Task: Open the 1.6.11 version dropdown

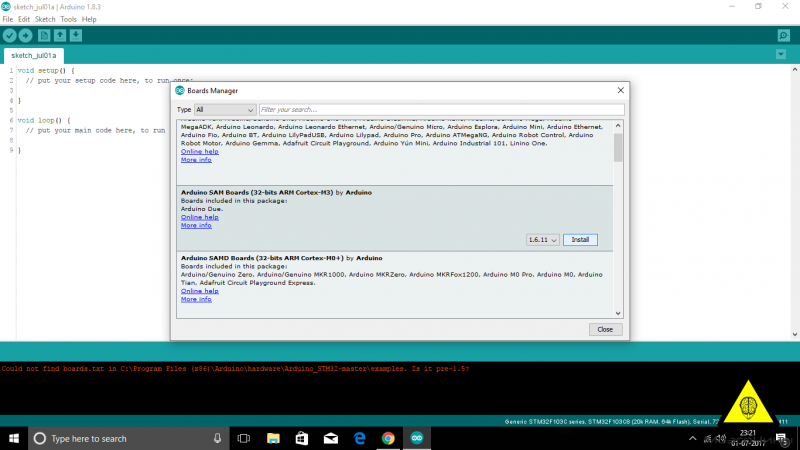Action: (x=542, y=240)
